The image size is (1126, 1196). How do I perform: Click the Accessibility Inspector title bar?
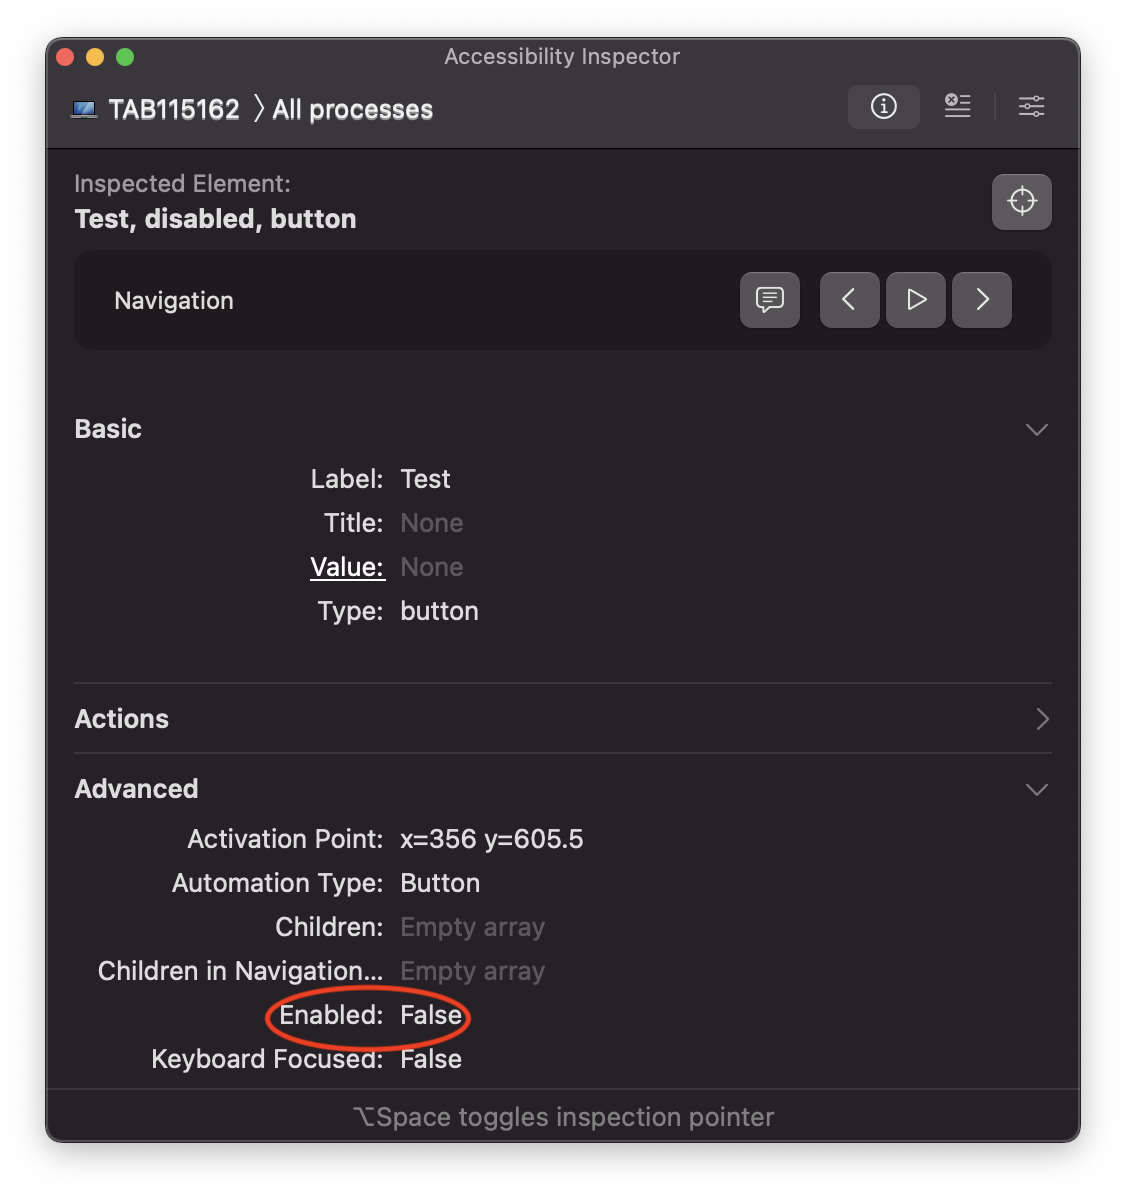point(562,57)
